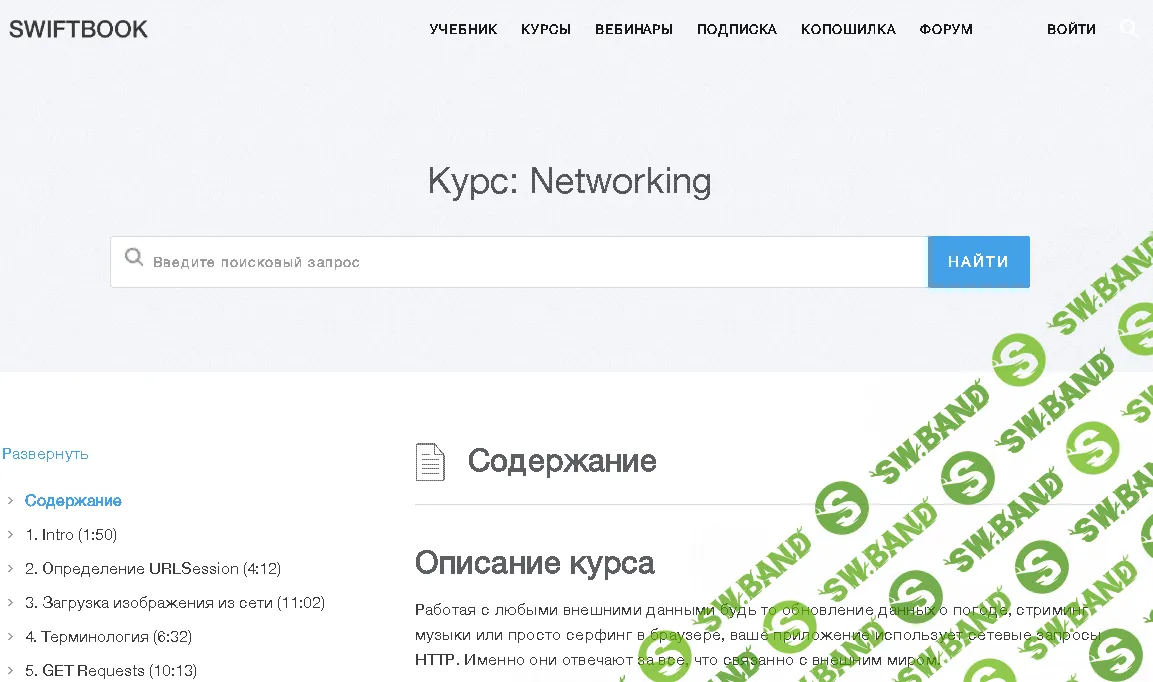Click ВОЙТИ to sign in

tap(1071, 29)
